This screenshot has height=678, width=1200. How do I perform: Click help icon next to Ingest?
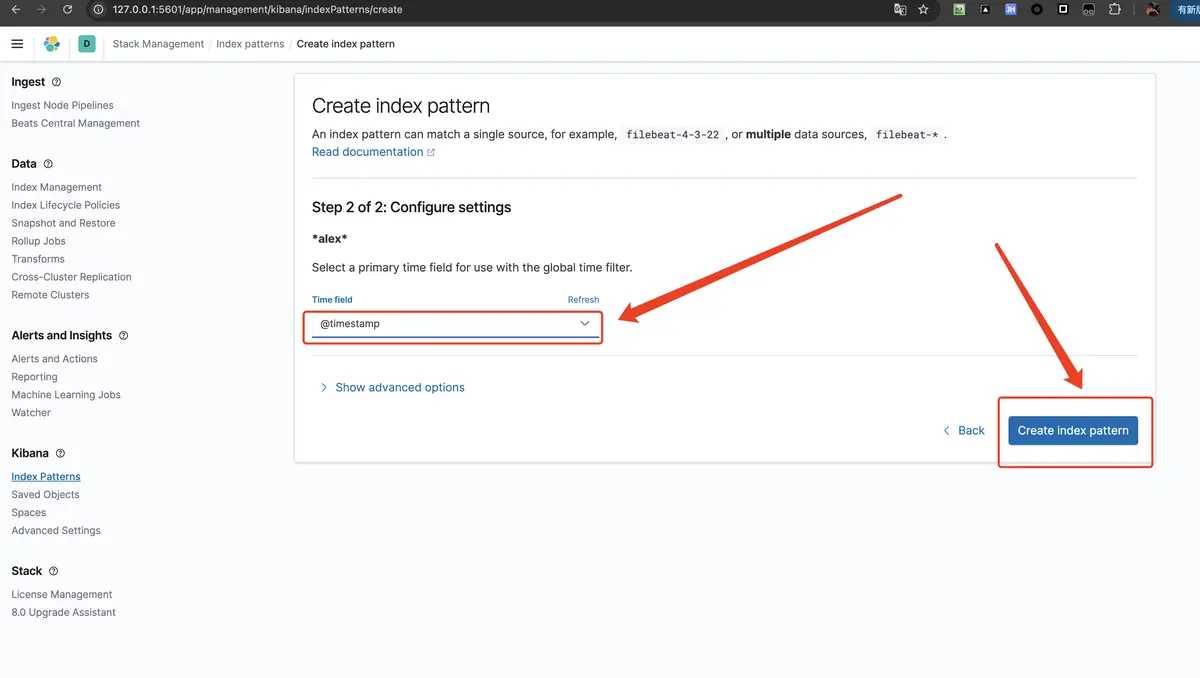pyautogui.click(x=56, y=82)
